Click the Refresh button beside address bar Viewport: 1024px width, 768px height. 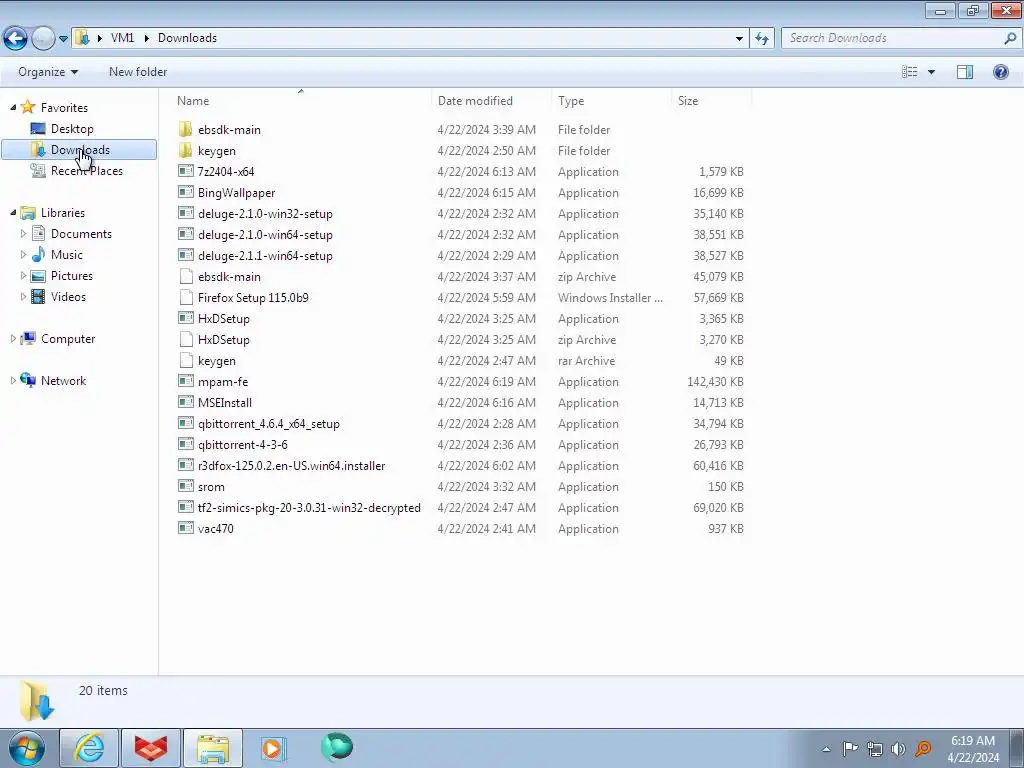coord(761,39)
